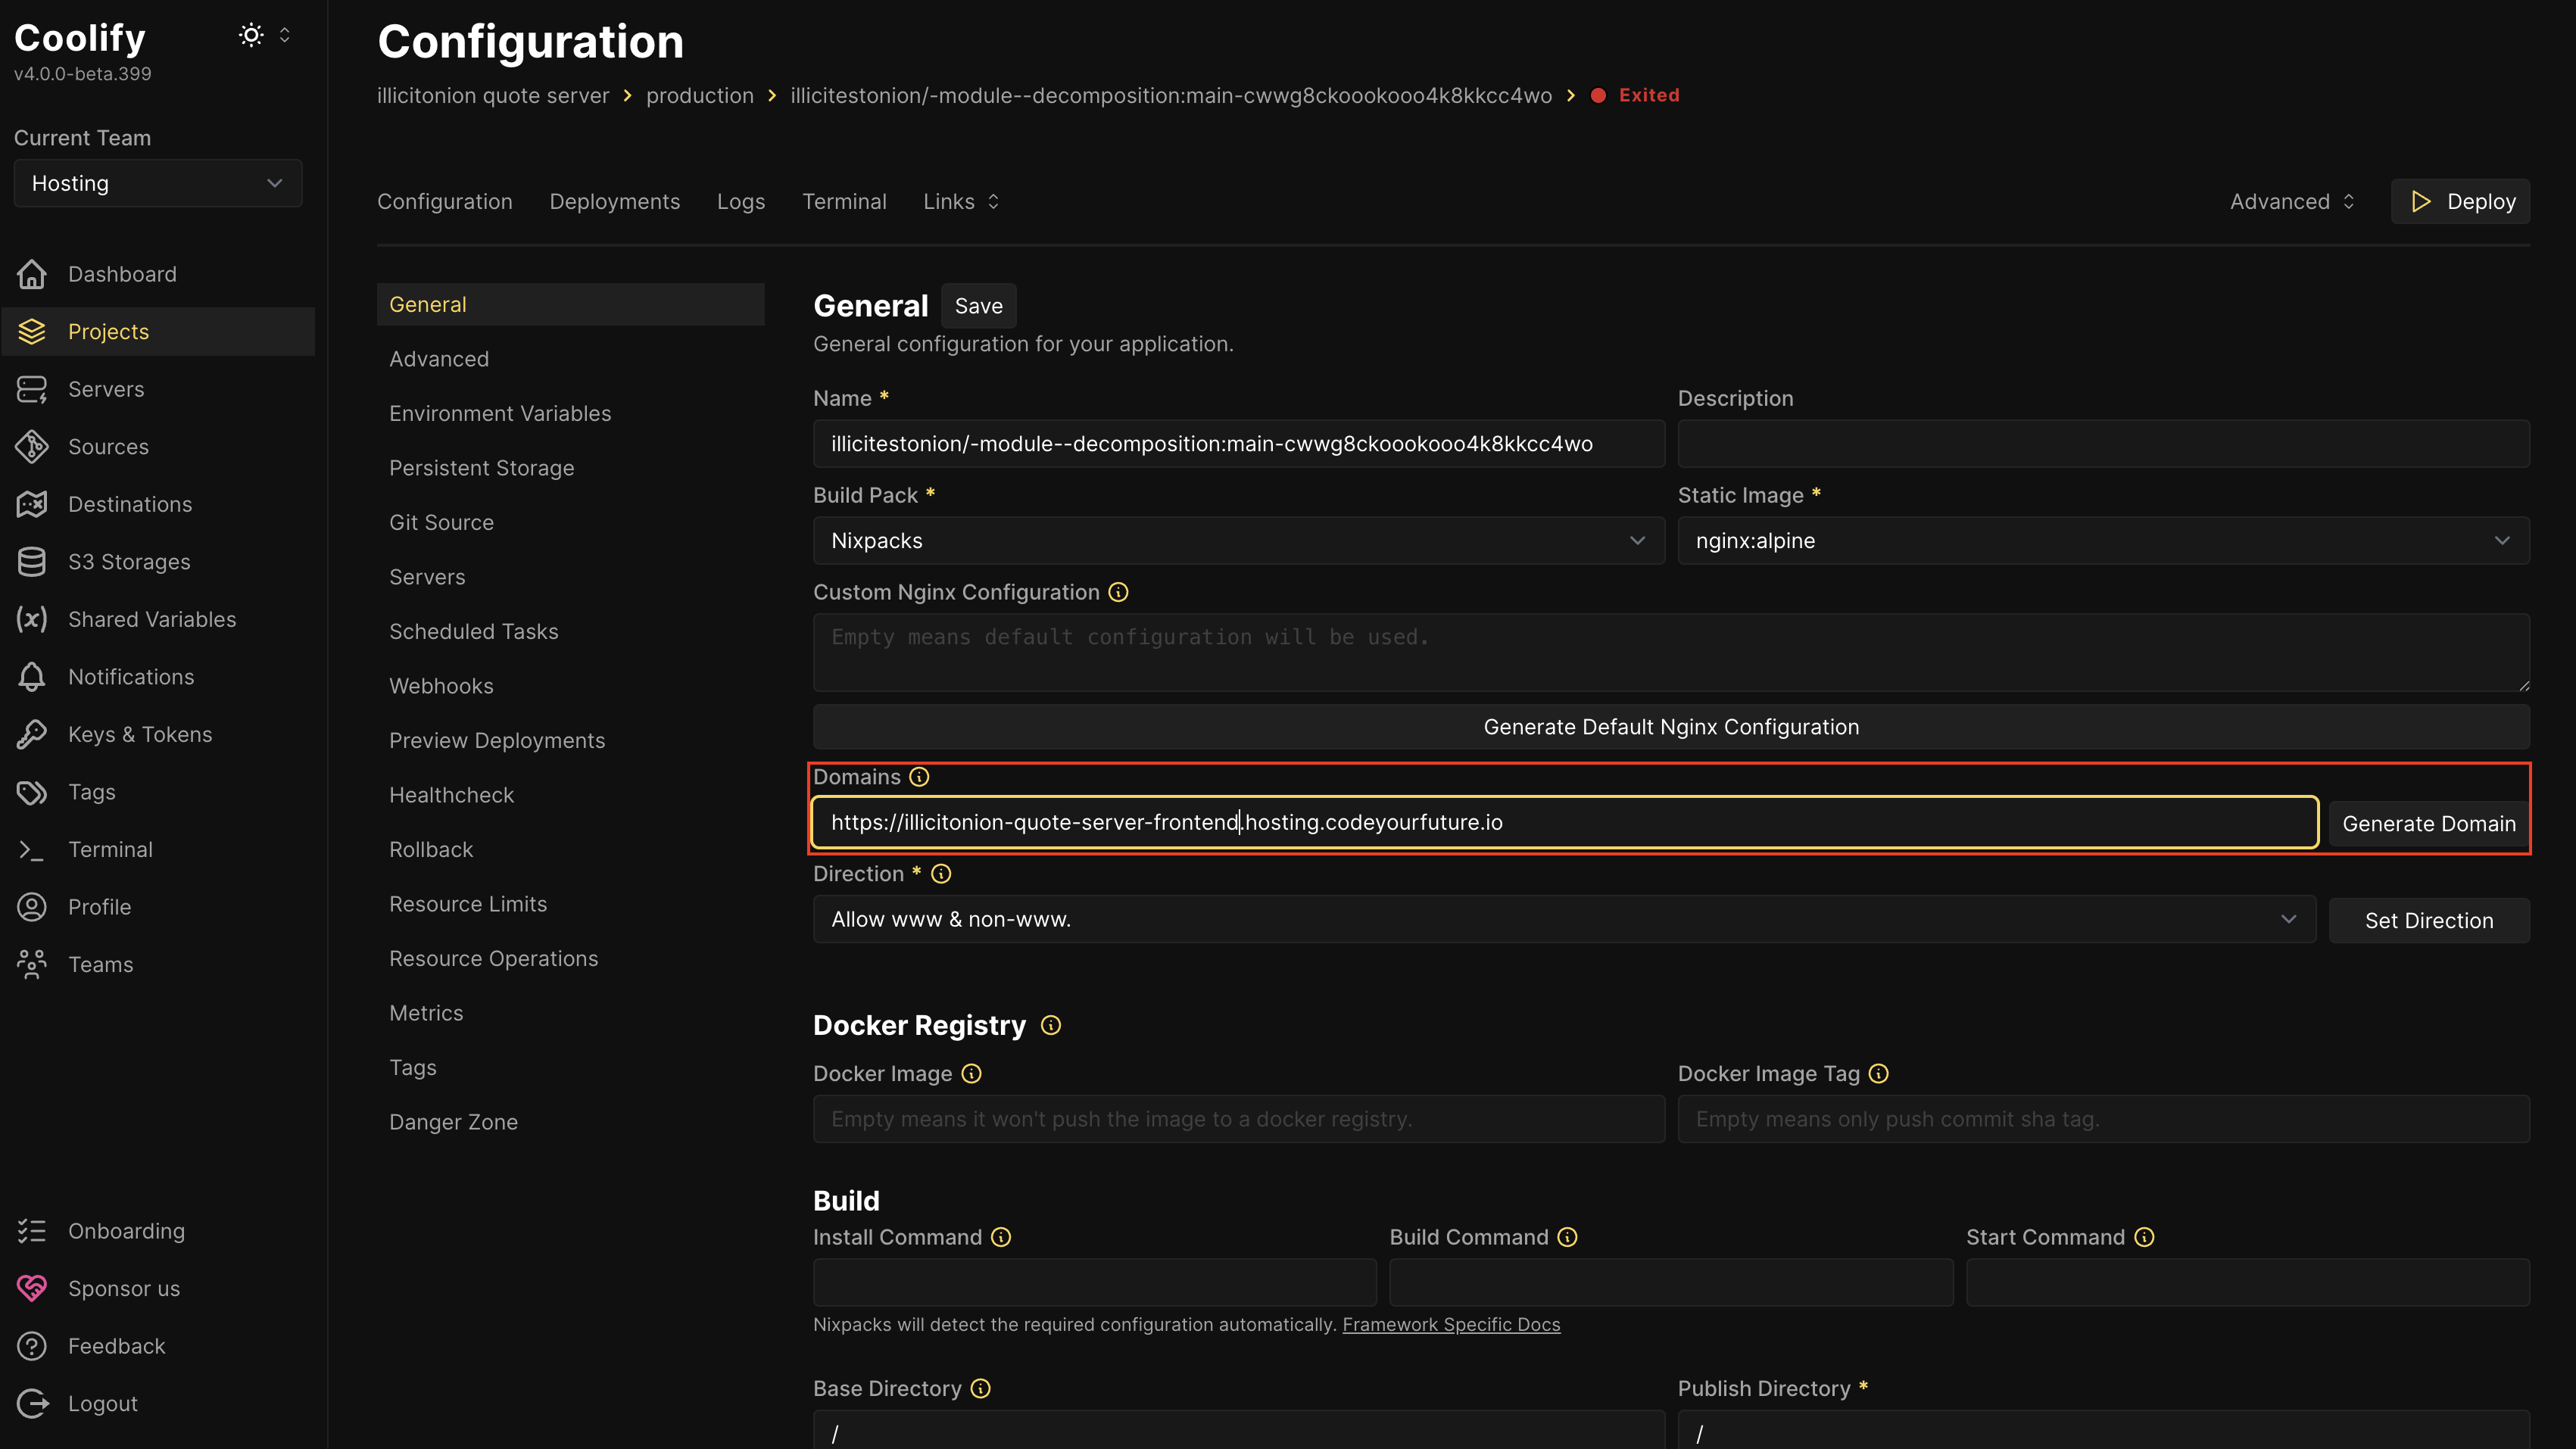Expand the Direction www dropdown

tap(1563, 919)
